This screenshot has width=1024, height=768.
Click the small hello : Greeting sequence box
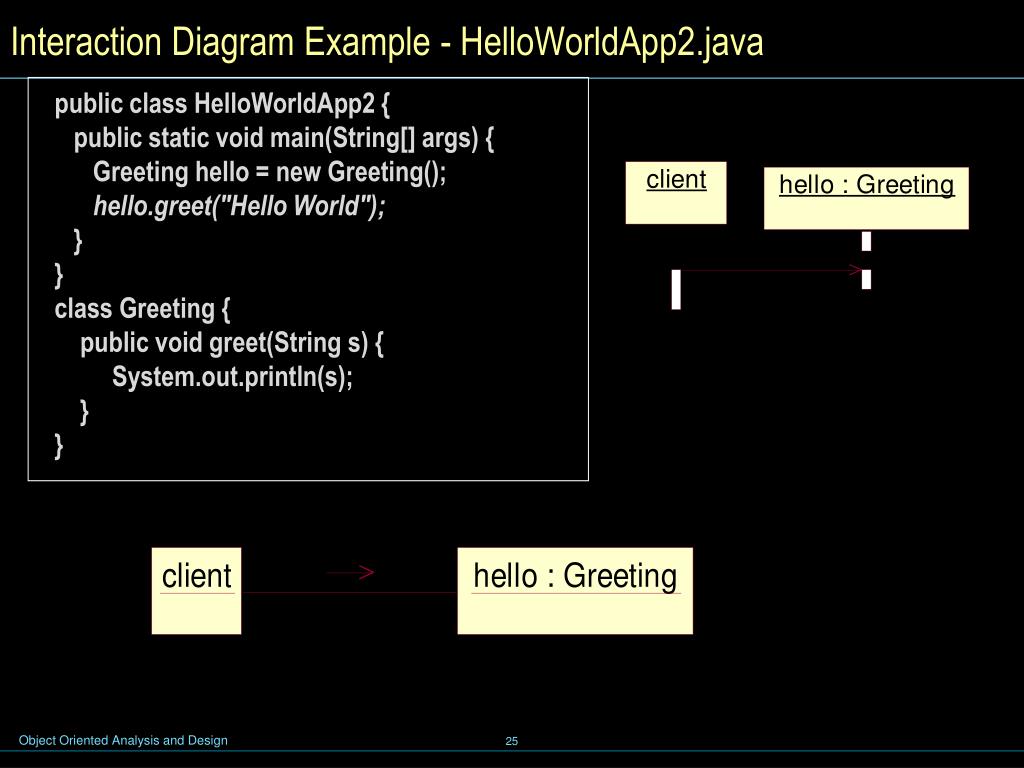pyautogui.click(x=866, y=198)
